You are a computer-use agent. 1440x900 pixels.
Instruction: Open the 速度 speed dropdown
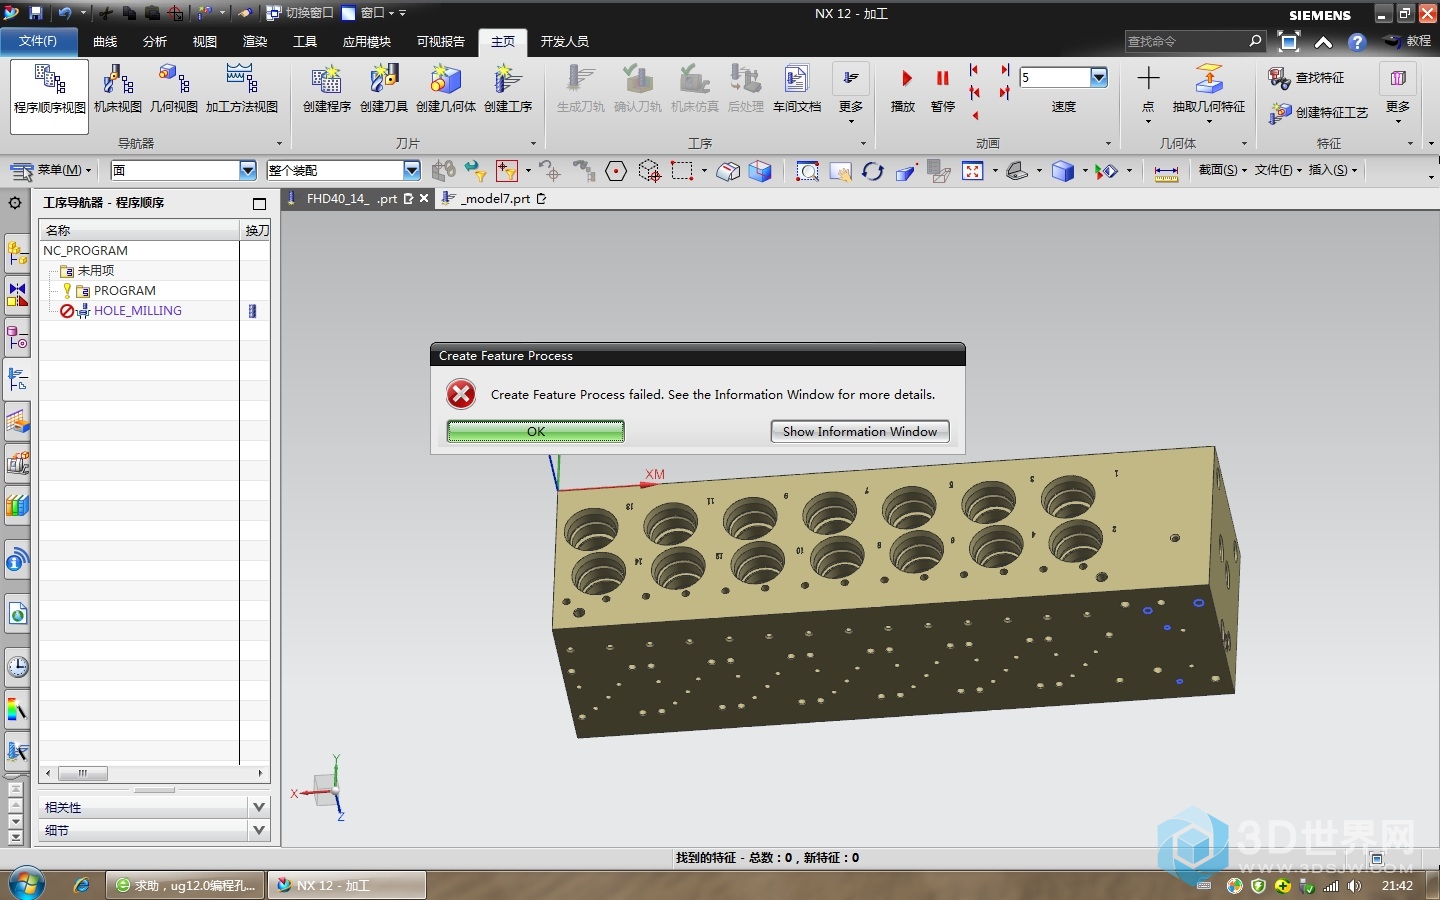point(1099,78)
